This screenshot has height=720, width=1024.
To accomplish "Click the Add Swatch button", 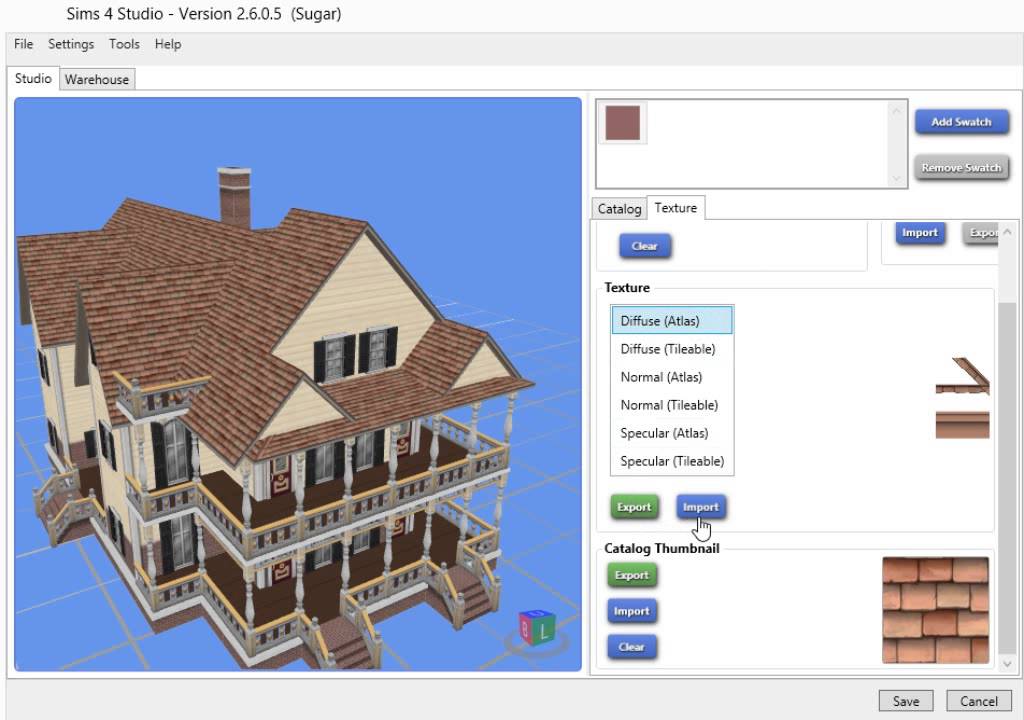I will point(961,122).
